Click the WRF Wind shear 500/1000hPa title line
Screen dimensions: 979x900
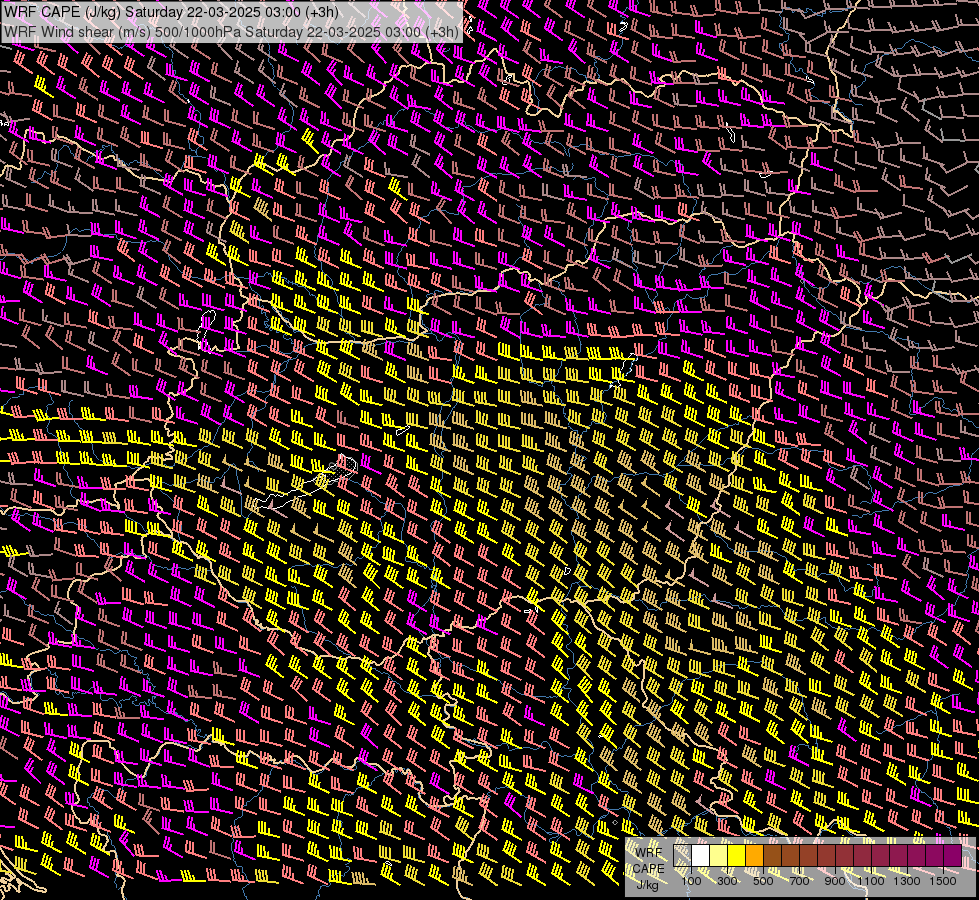coord(231,32)
